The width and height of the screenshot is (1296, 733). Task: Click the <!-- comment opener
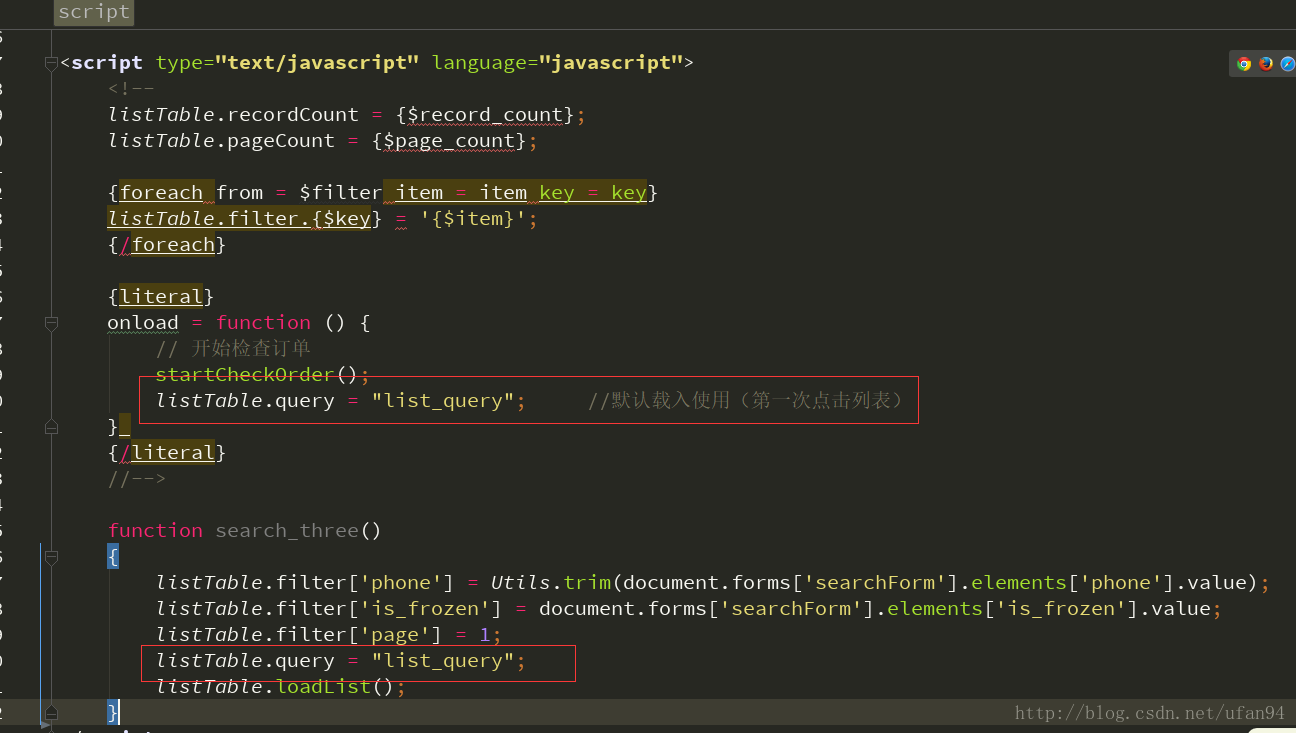pyautogui.click(x=131, y=89)
